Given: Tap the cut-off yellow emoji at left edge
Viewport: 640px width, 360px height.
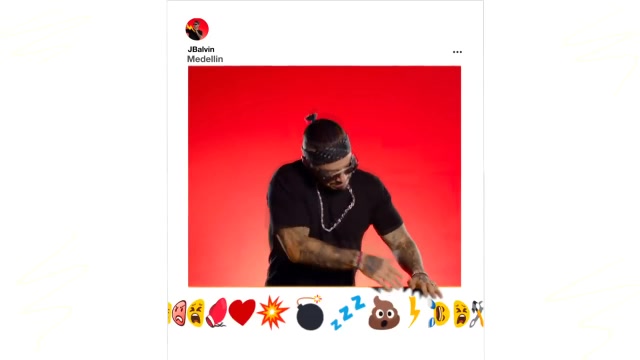Looking at the screenshot, I should click(x=169, y=313).
